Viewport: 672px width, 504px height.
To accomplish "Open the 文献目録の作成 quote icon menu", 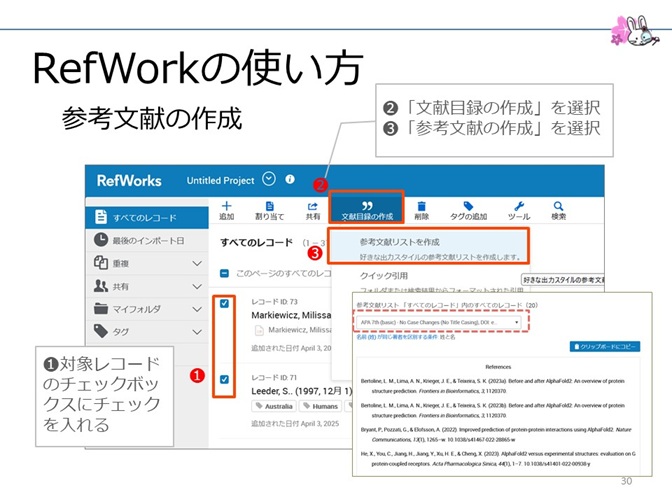I will point(367,206).
